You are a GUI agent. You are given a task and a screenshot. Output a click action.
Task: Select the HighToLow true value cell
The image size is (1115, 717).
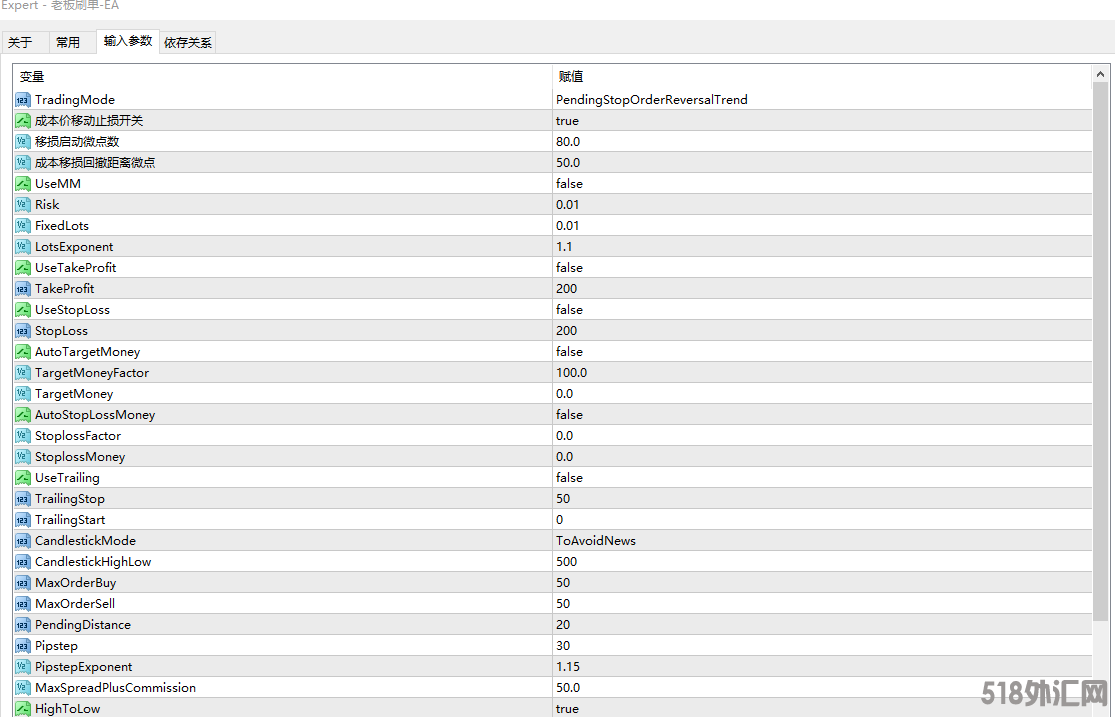click(x=822, y=708)
